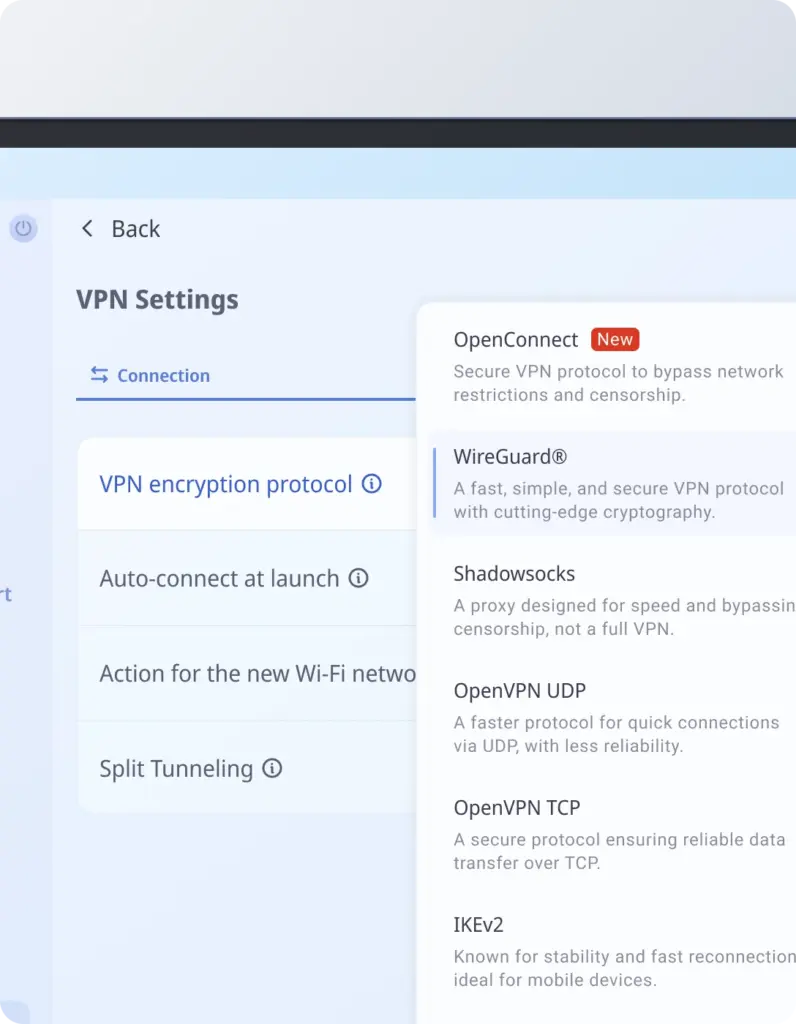Click the VPN Settings heading
The height and width of the screenshot is (1024, 796).
(x=157, y=299)
